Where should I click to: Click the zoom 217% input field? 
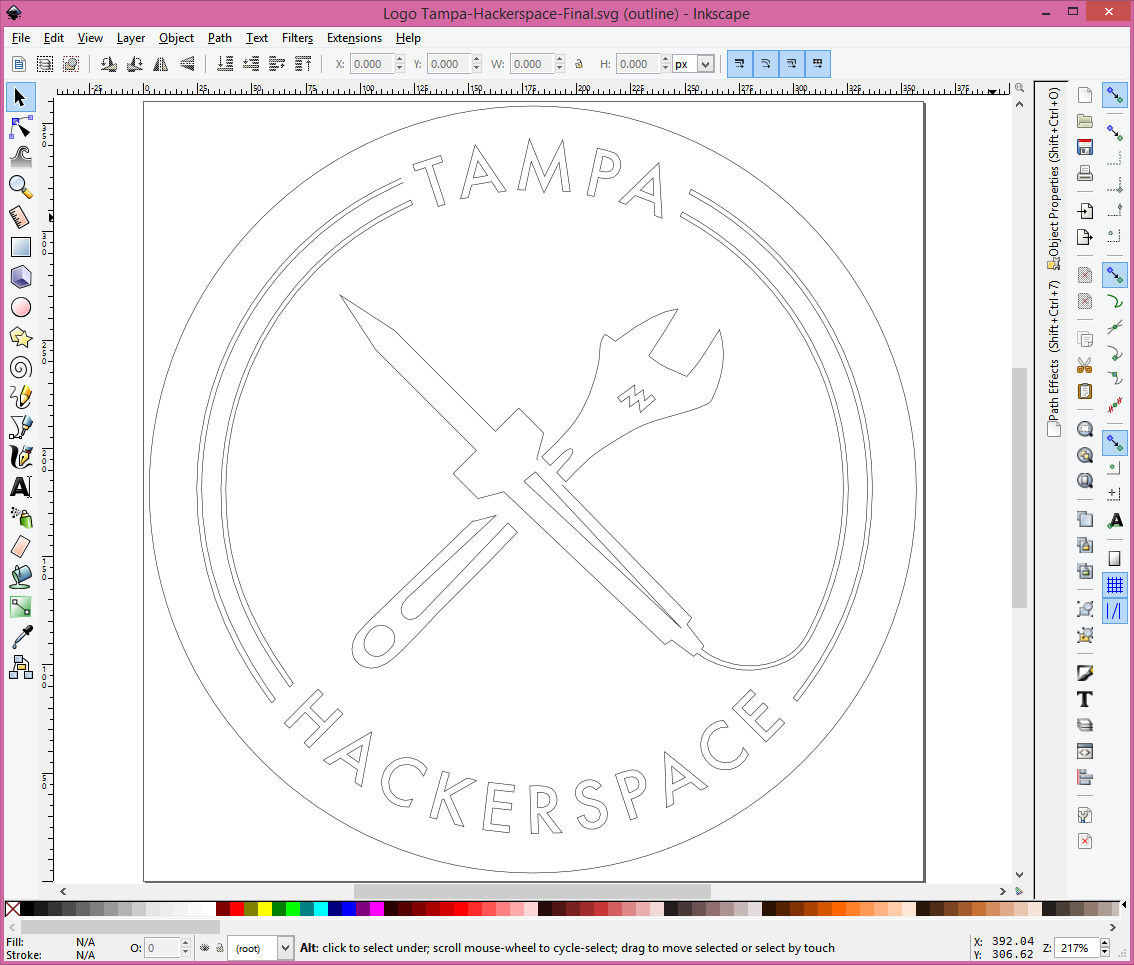[x=1077, y=948]
